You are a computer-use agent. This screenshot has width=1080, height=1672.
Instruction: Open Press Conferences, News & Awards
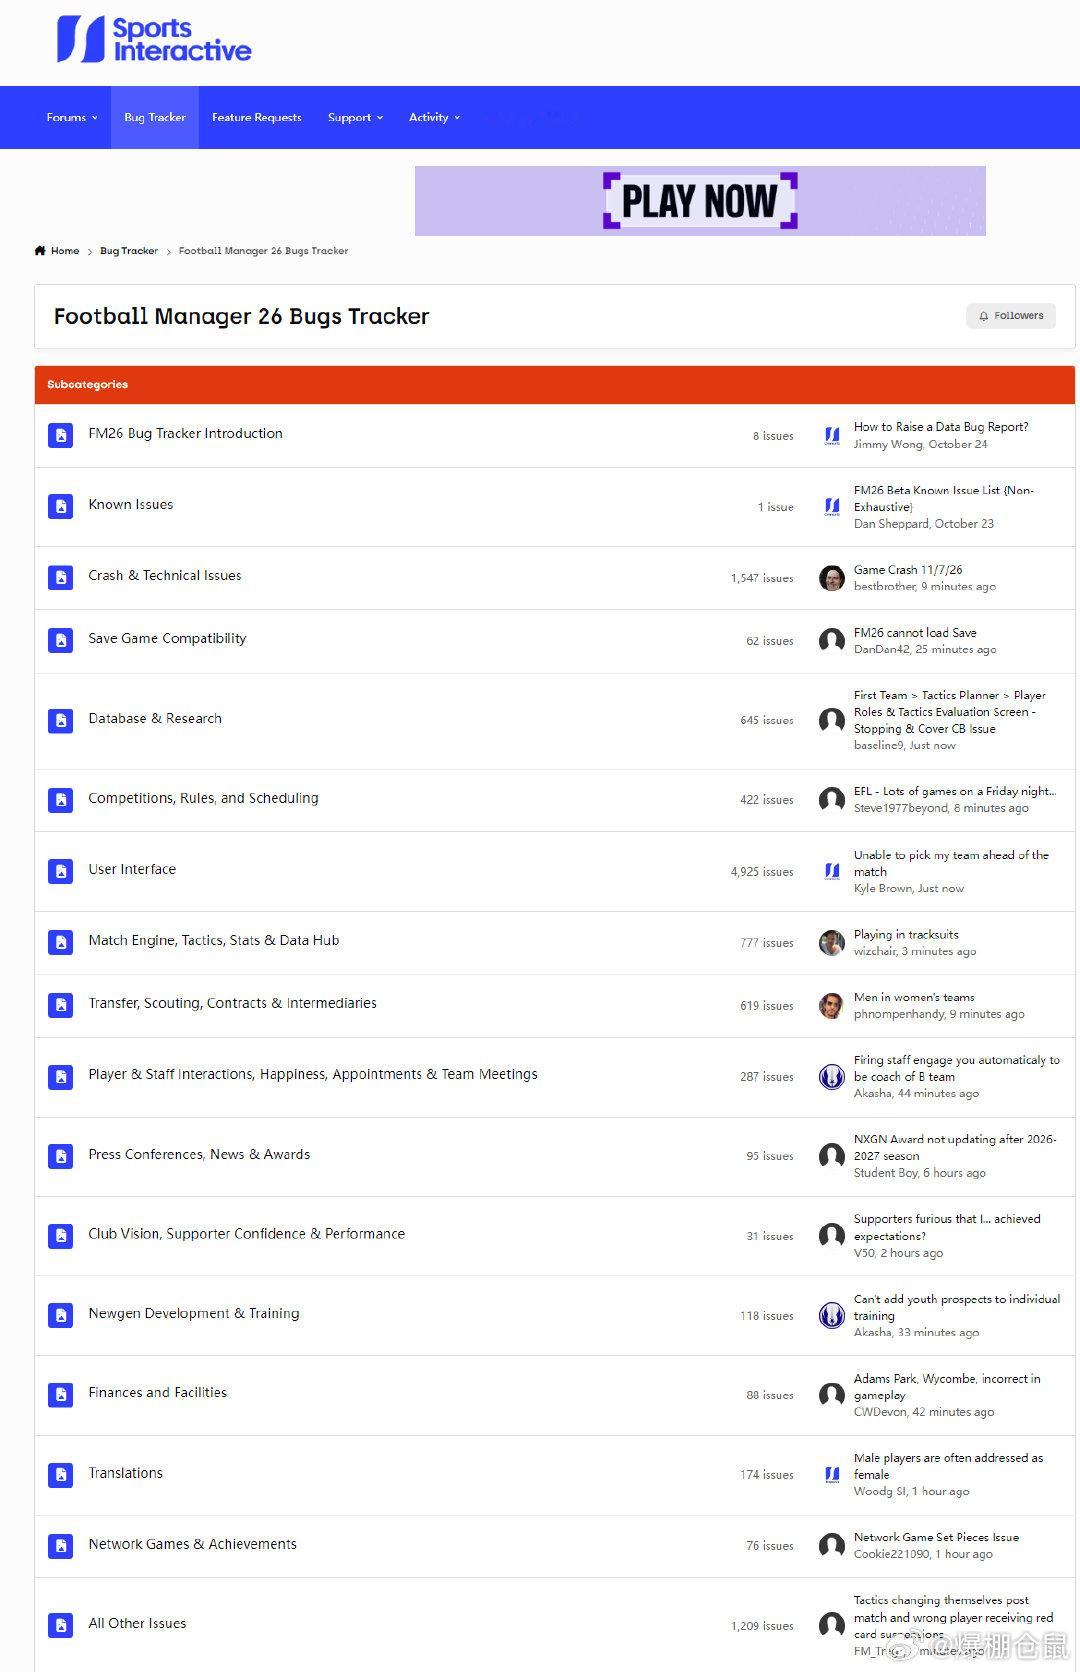tap(199, 1154)
